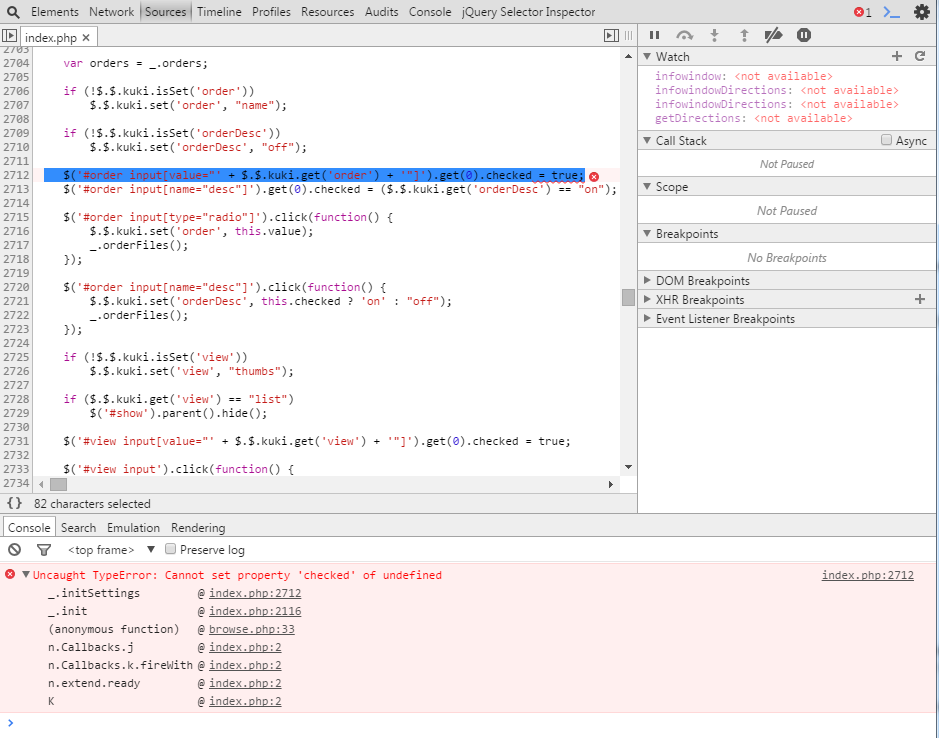Add a new watch expression
Viewport: 939px width, 738px height.
tap(897, 57)
